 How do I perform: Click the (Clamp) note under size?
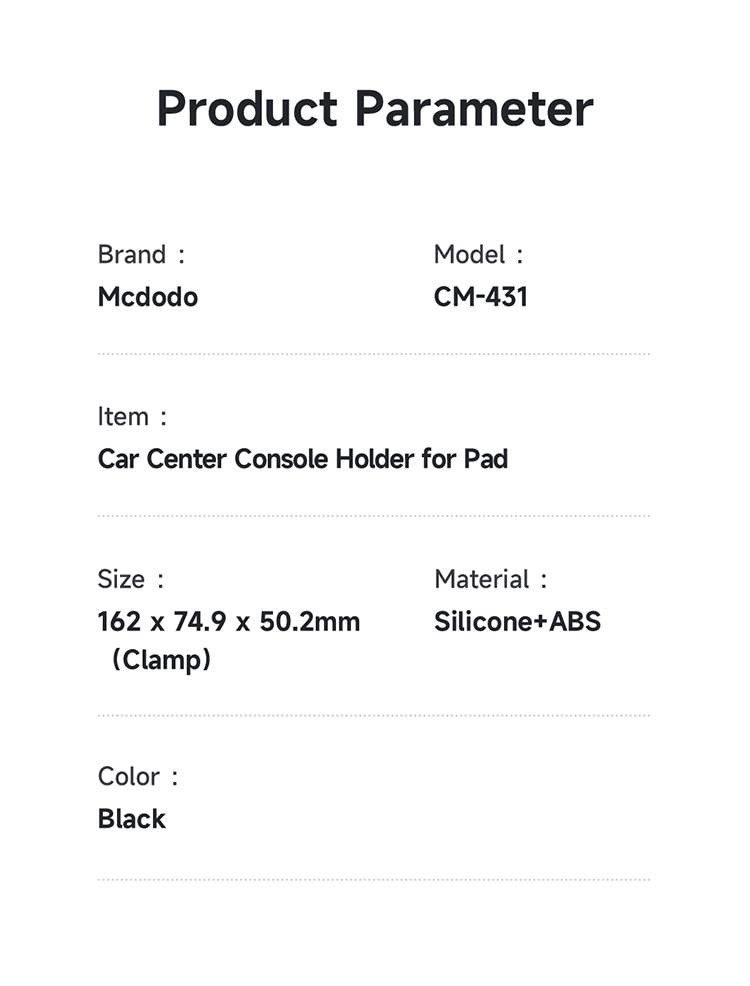(x=161, y=661)
